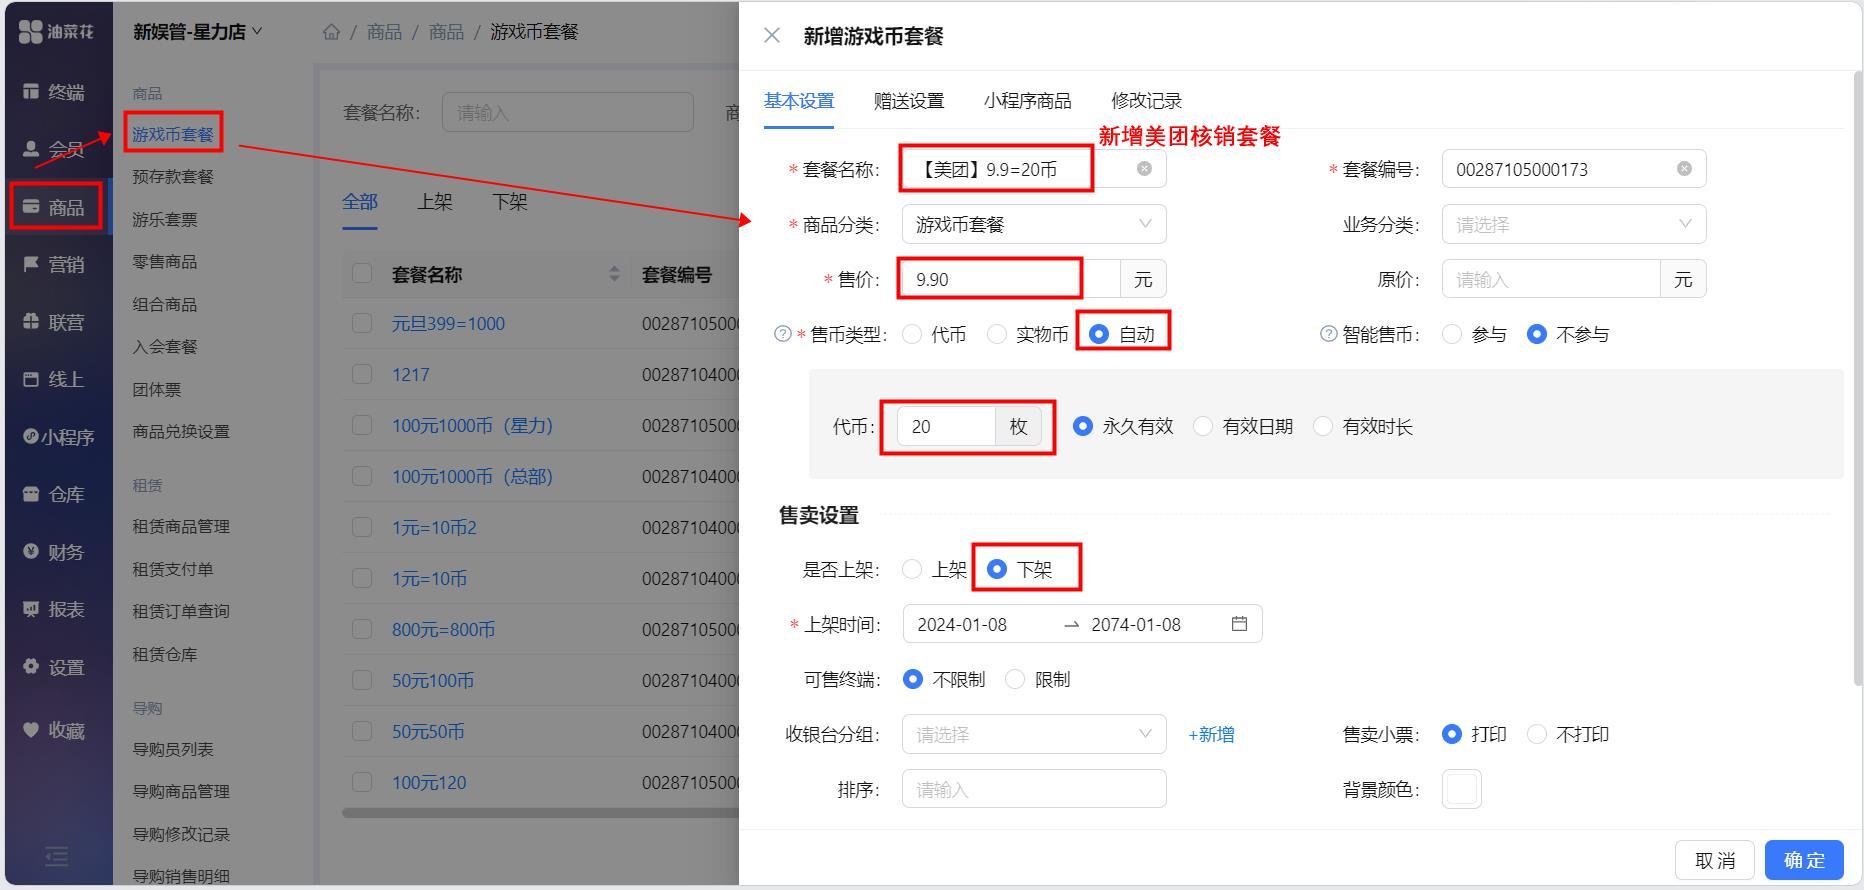The width and height of the screenshot is (1864, 890).
Task: Click the 确定 button
Action: point(1804,860)
